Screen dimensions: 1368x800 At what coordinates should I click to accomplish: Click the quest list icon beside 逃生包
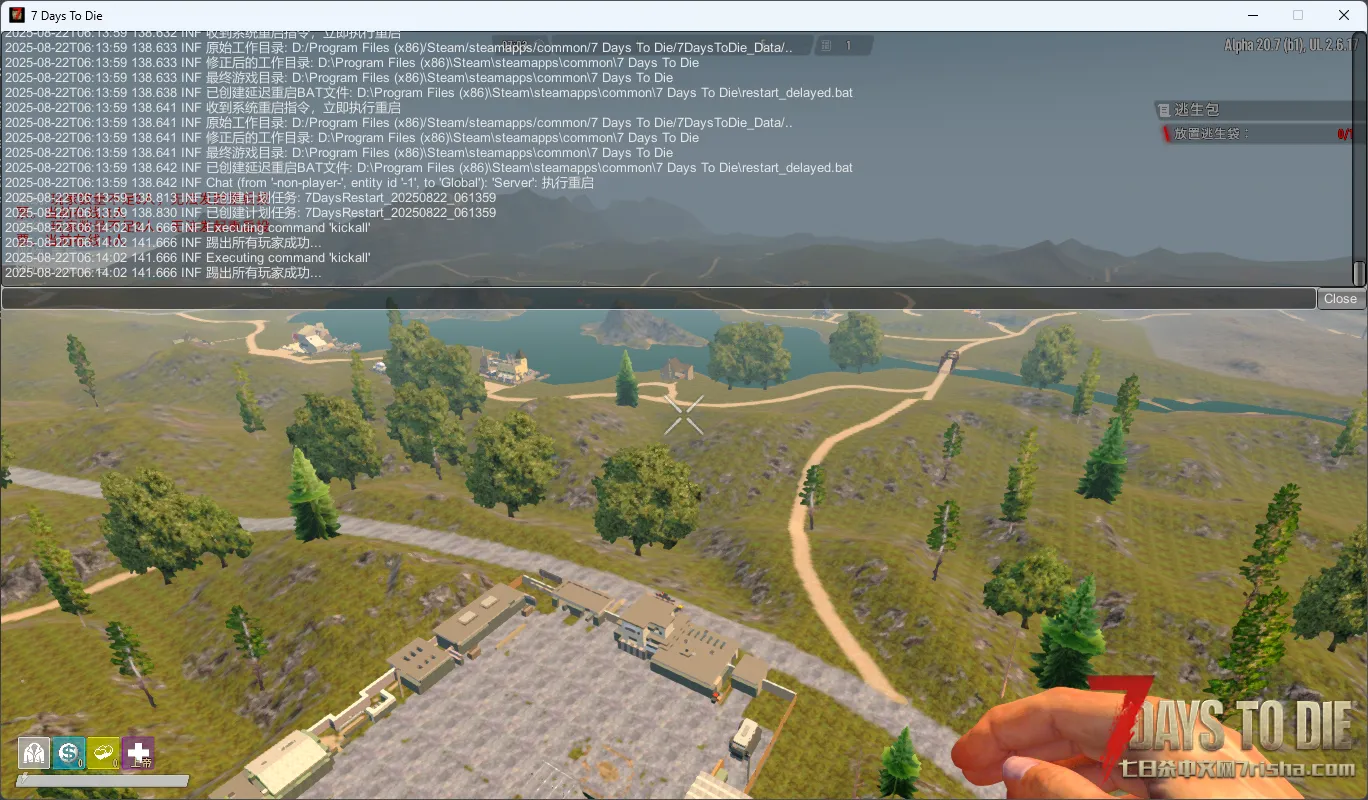click(1163, 110)
